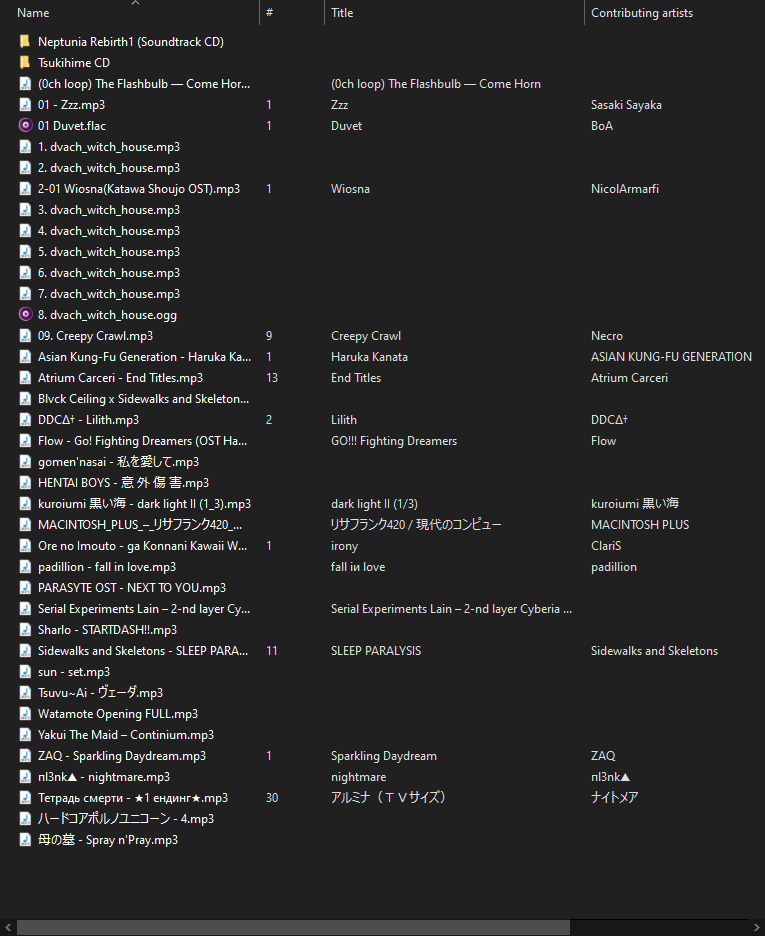Click the Duvet title cell
This screenshot has height=936, width=765.
coord(346,126)
